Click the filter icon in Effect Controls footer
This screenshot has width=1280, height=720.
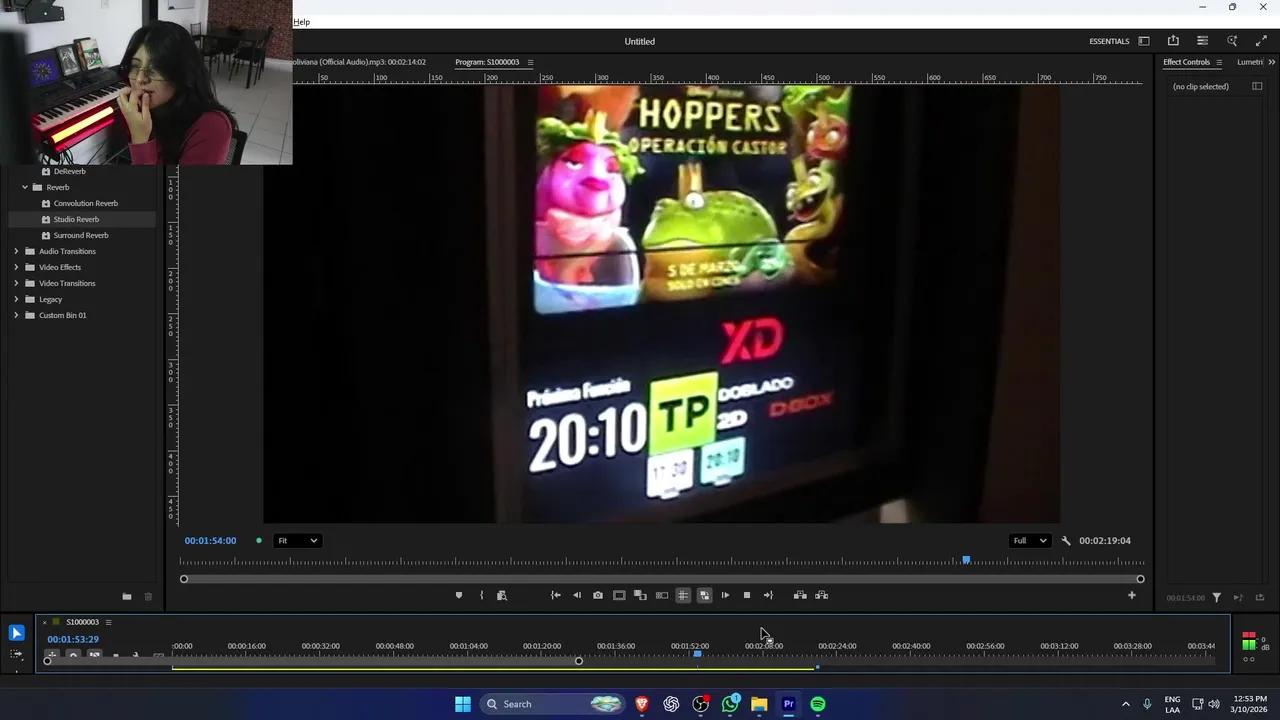[1217, 597]
